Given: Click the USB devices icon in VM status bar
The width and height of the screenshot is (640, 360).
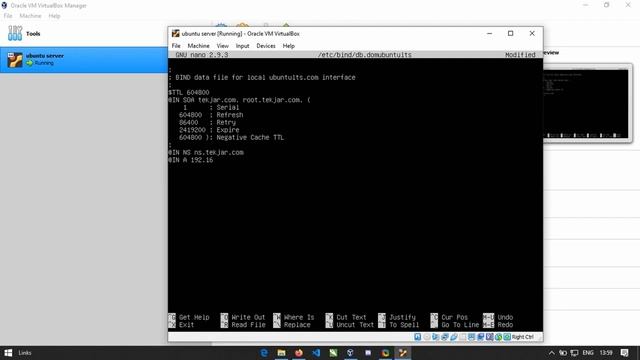Looking at the screenshot, I should coord(454,337).
